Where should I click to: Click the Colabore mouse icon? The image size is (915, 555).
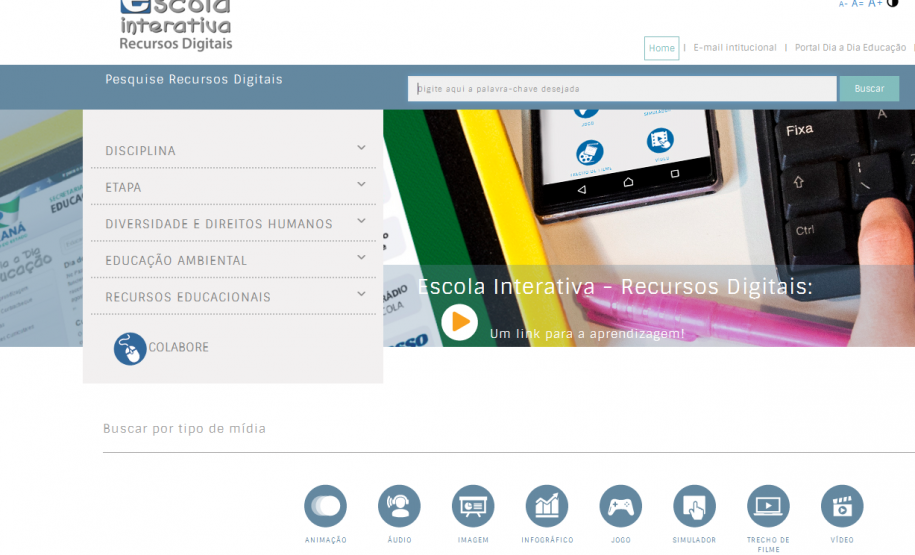[130, 349]
